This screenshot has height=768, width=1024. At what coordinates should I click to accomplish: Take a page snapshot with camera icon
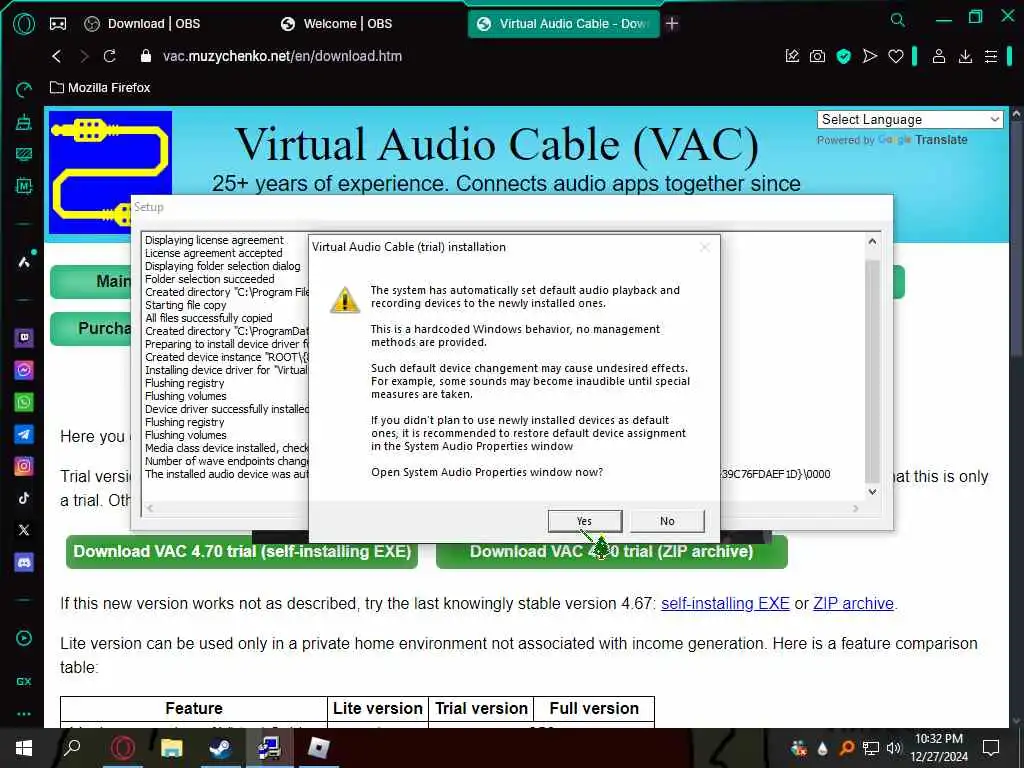[x=817, y=56]
